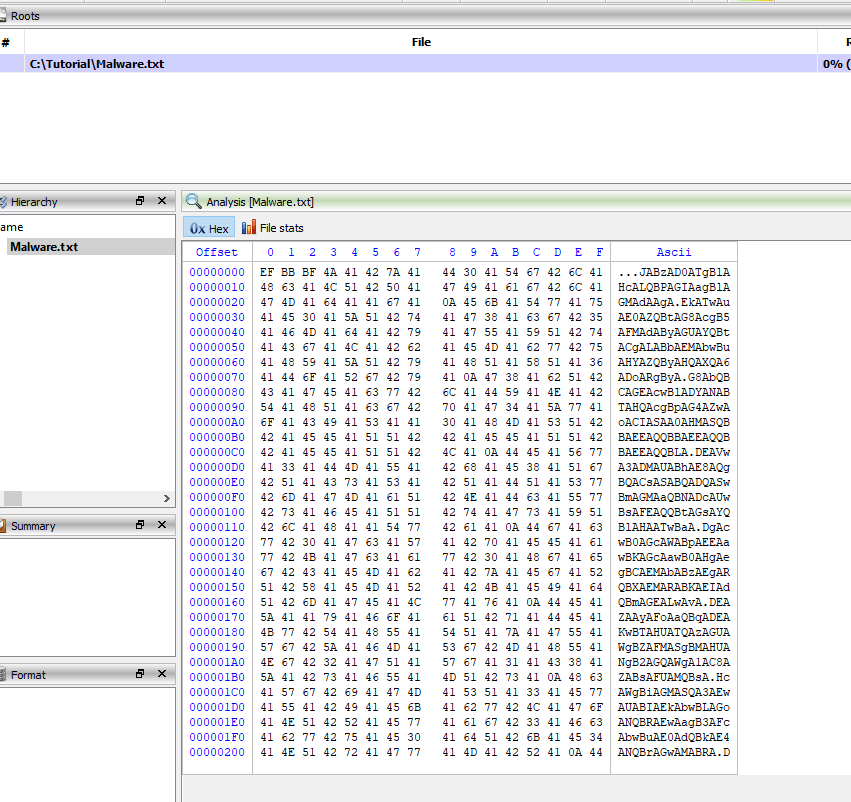Select Malware.txt in the Hierarchy tree

point(44,247)
